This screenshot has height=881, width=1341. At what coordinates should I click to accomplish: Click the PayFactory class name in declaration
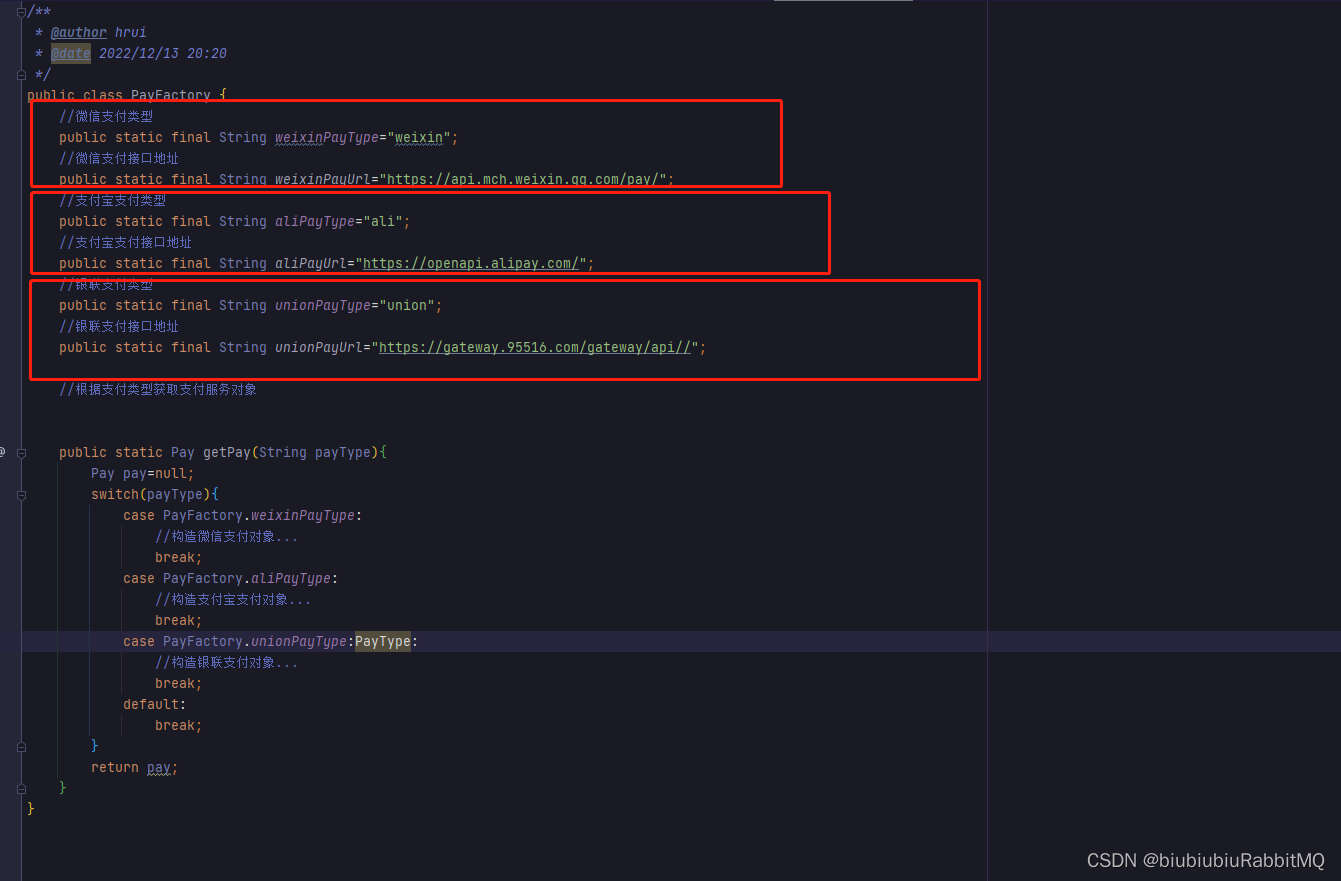point(171,96)
